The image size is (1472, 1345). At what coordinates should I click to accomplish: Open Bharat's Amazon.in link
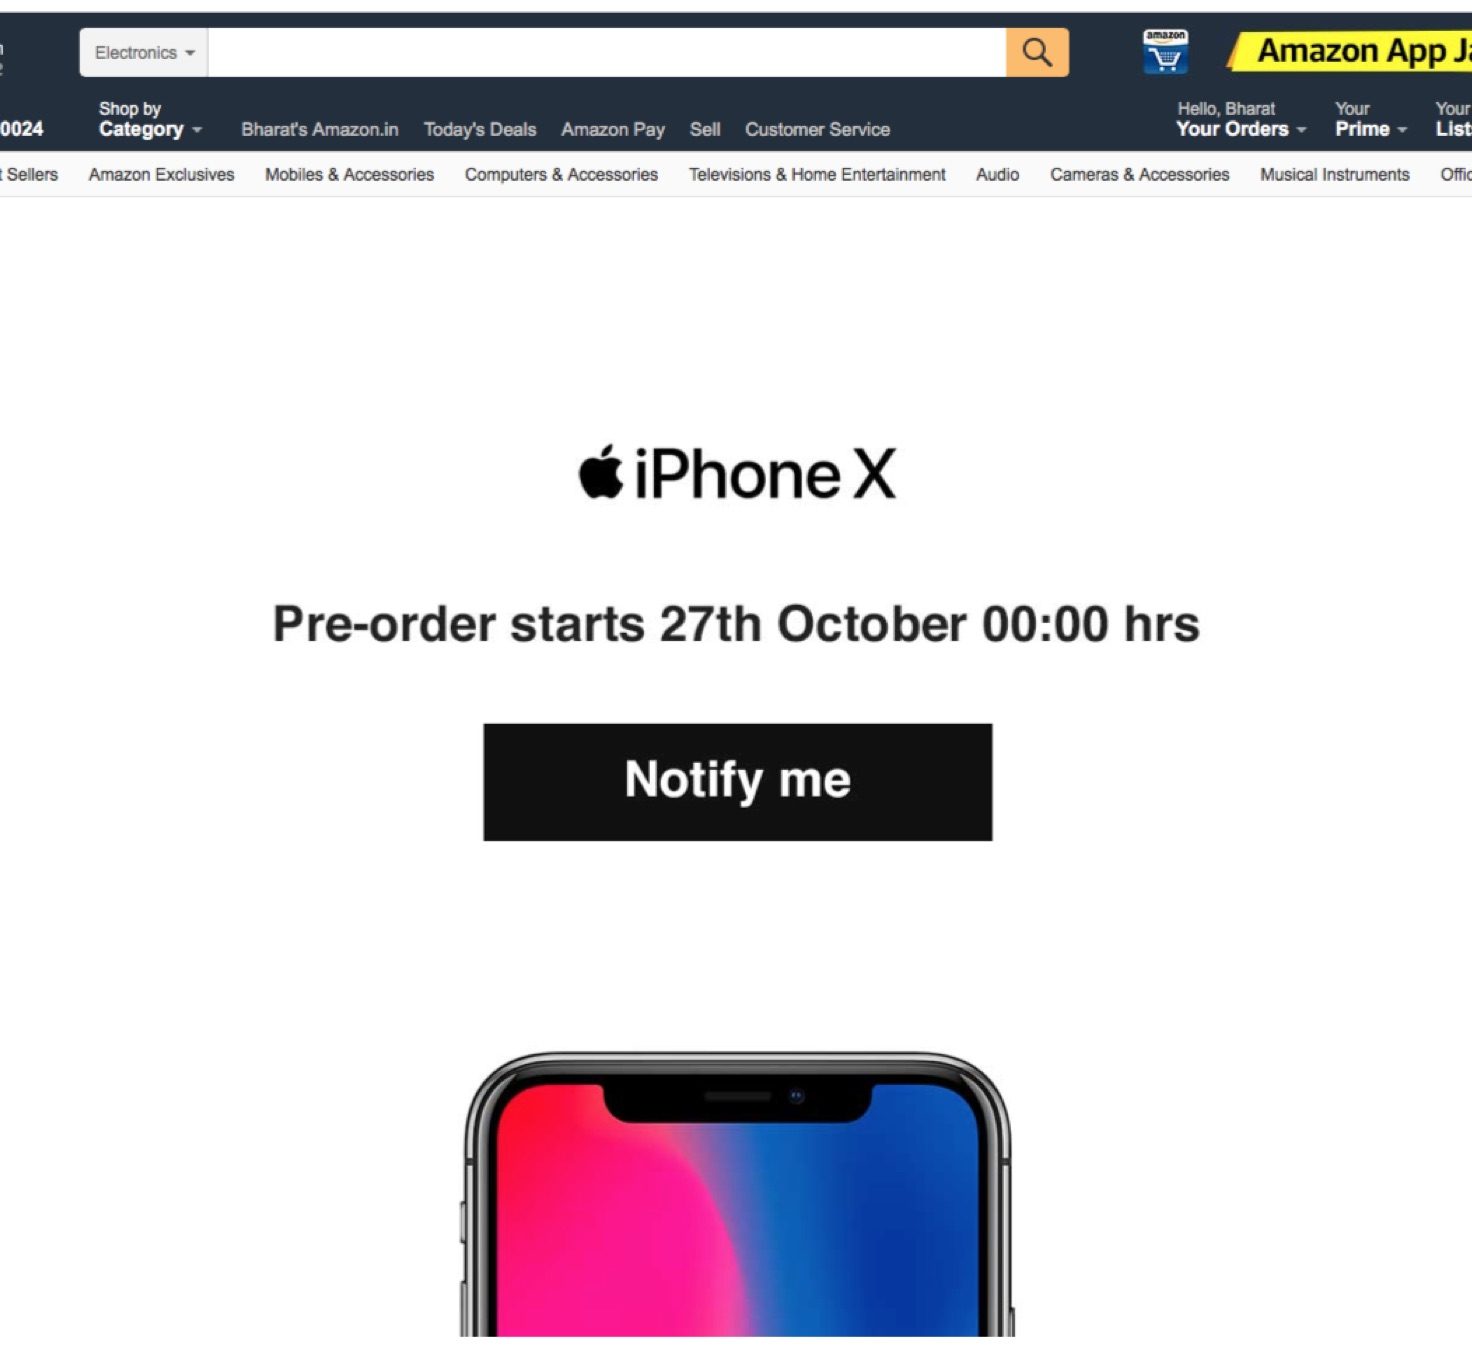[320, 129]
